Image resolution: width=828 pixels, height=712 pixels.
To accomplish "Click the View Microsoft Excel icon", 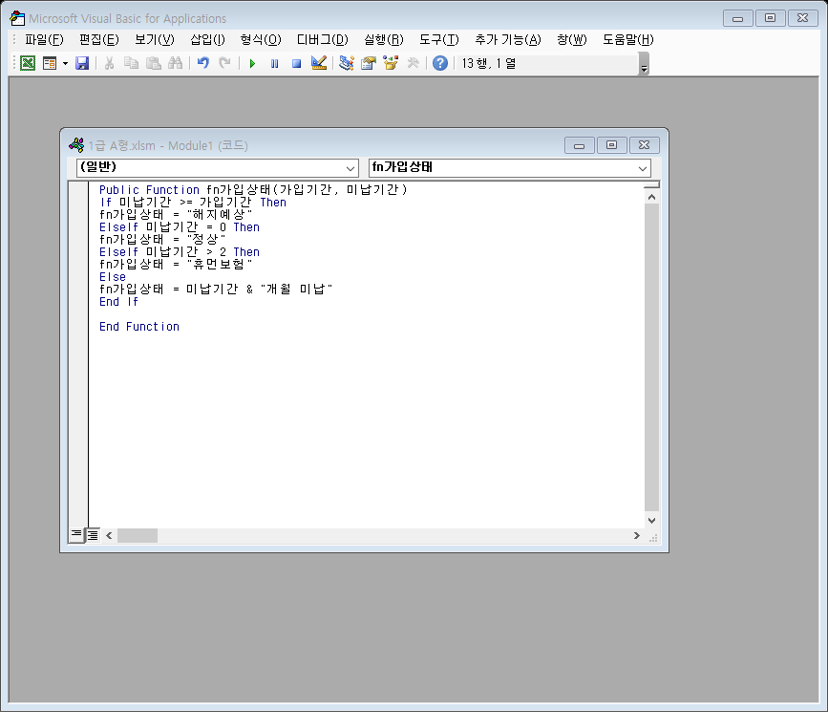I will click(x=28, y=63).
